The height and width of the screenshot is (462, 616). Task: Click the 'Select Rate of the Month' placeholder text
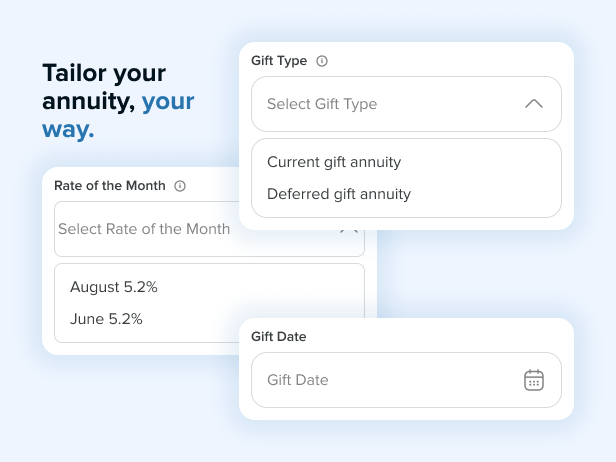point(144,229)
